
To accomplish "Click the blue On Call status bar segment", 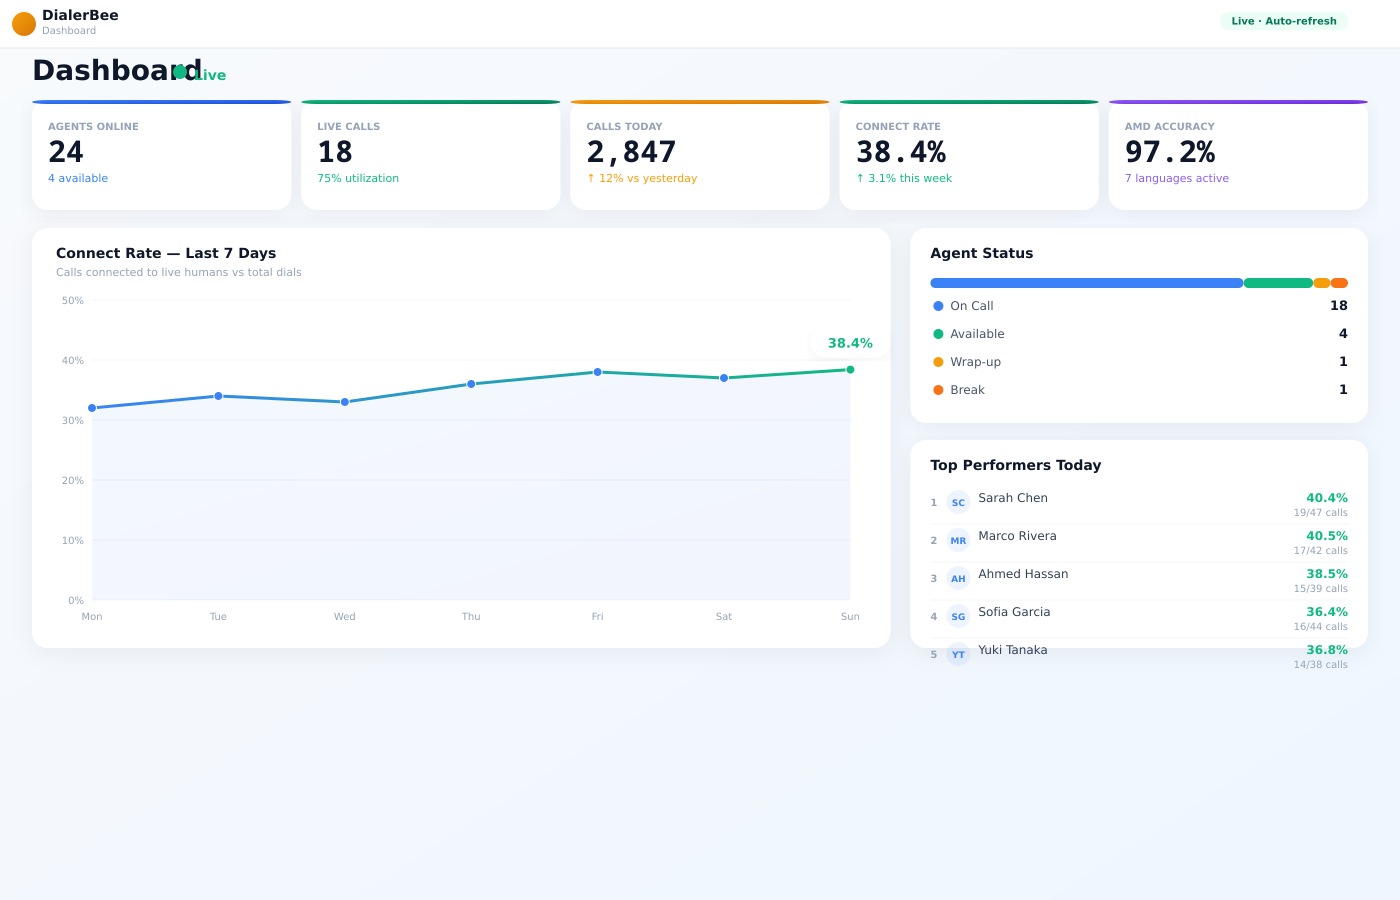I will pyautogui.click(x=1087, y=283).
